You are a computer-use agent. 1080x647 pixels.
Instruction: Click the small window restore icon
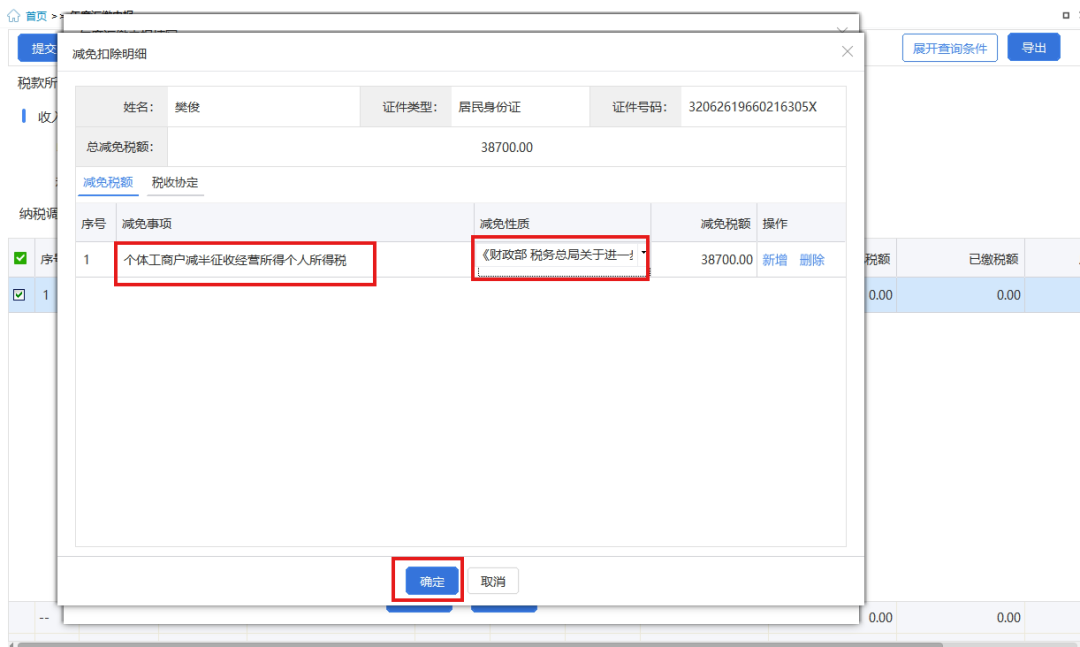point(1065,16)
